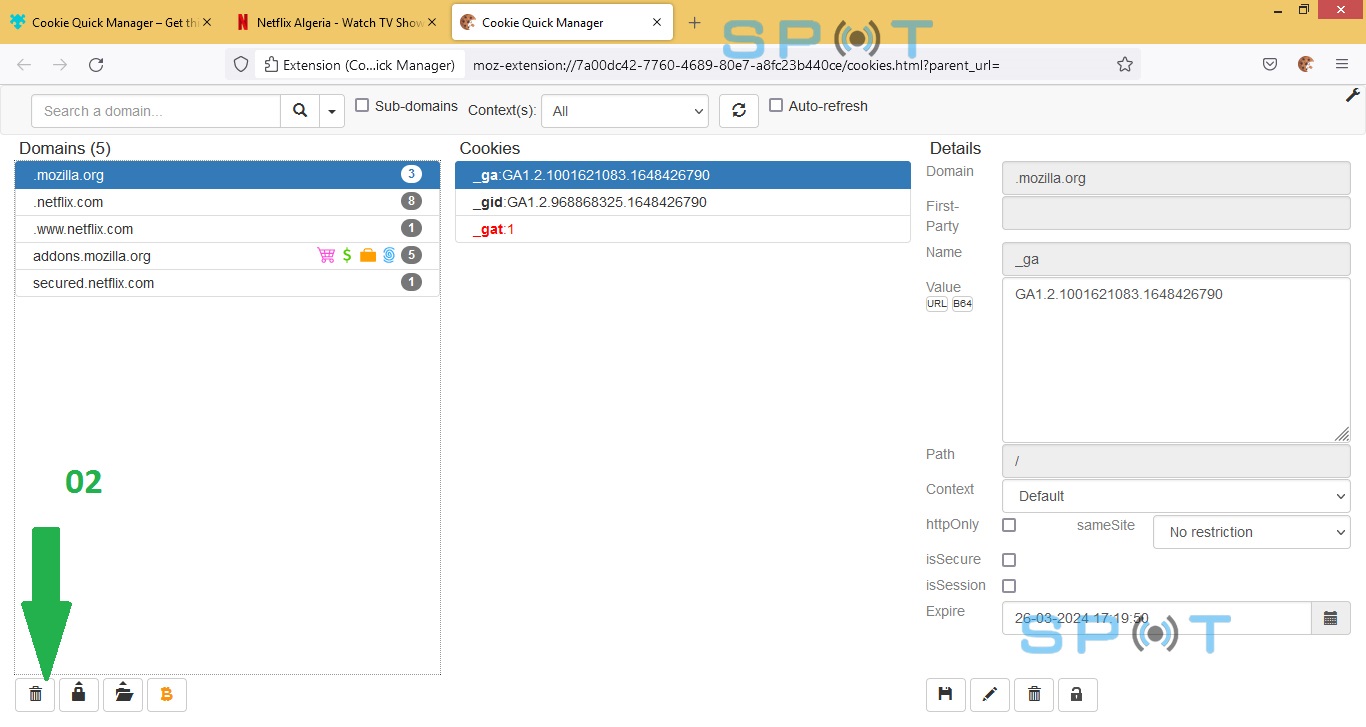
Task: Select the _gid cookie row
Action: pos(683,202)
